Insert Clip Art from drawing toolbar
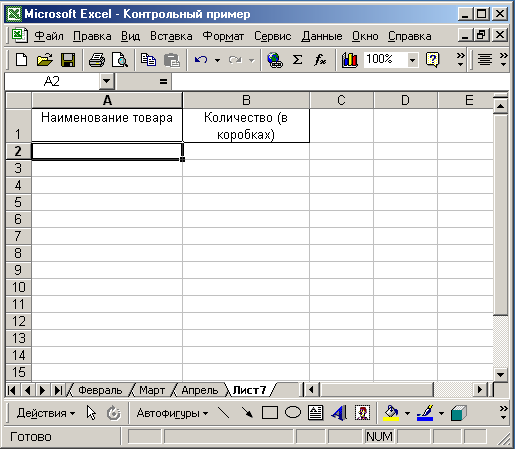 coord(362,413)
